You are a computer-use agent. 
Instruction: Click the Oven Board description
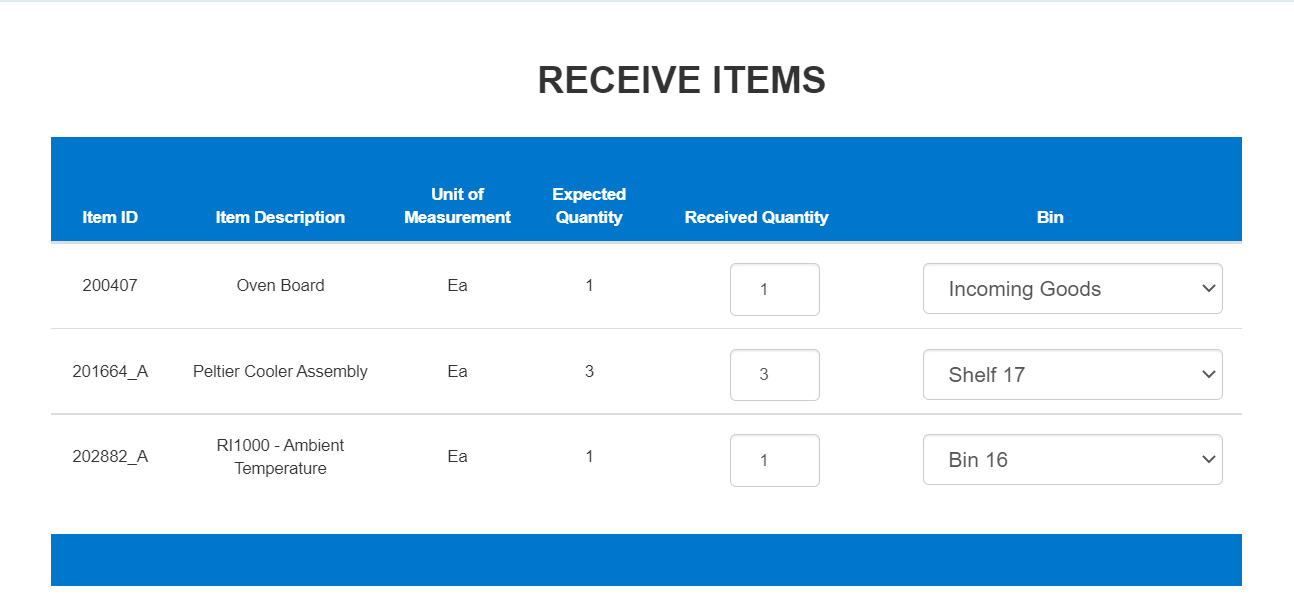pos(280,285)
